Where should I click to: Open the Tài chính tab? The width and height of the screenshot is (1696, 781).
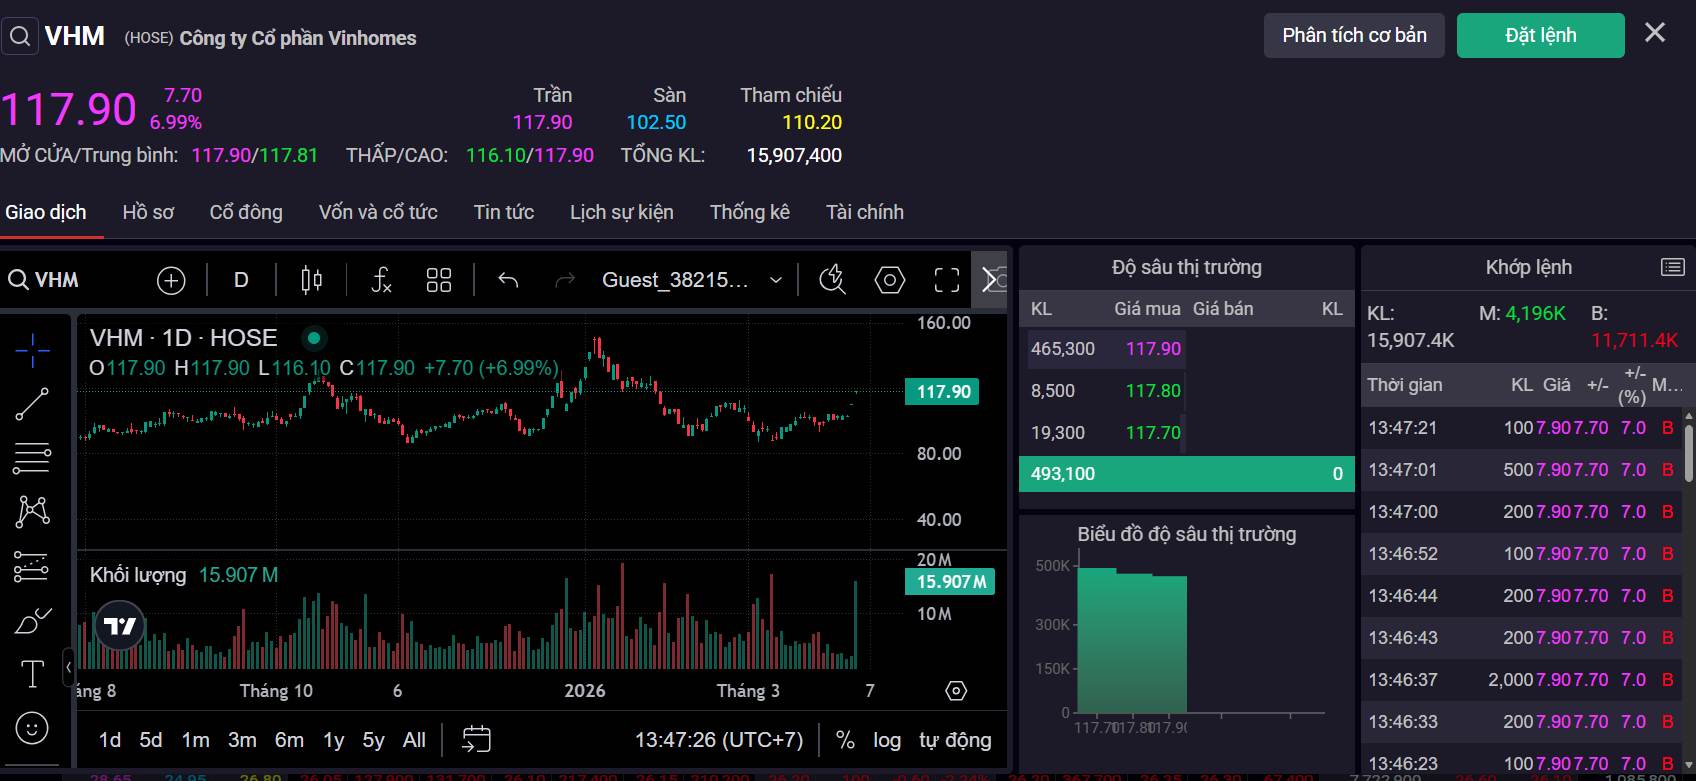(x=864, y=212)
